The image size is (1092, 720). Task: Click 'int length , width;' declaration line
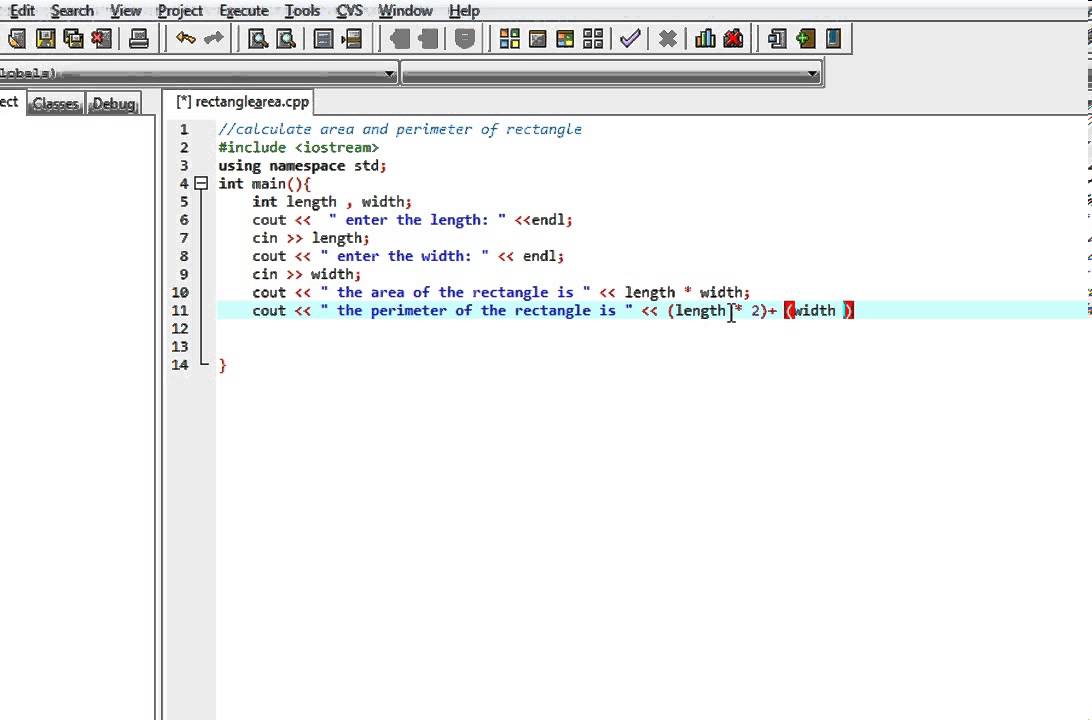pyautogui.click(x=332, y=201)
